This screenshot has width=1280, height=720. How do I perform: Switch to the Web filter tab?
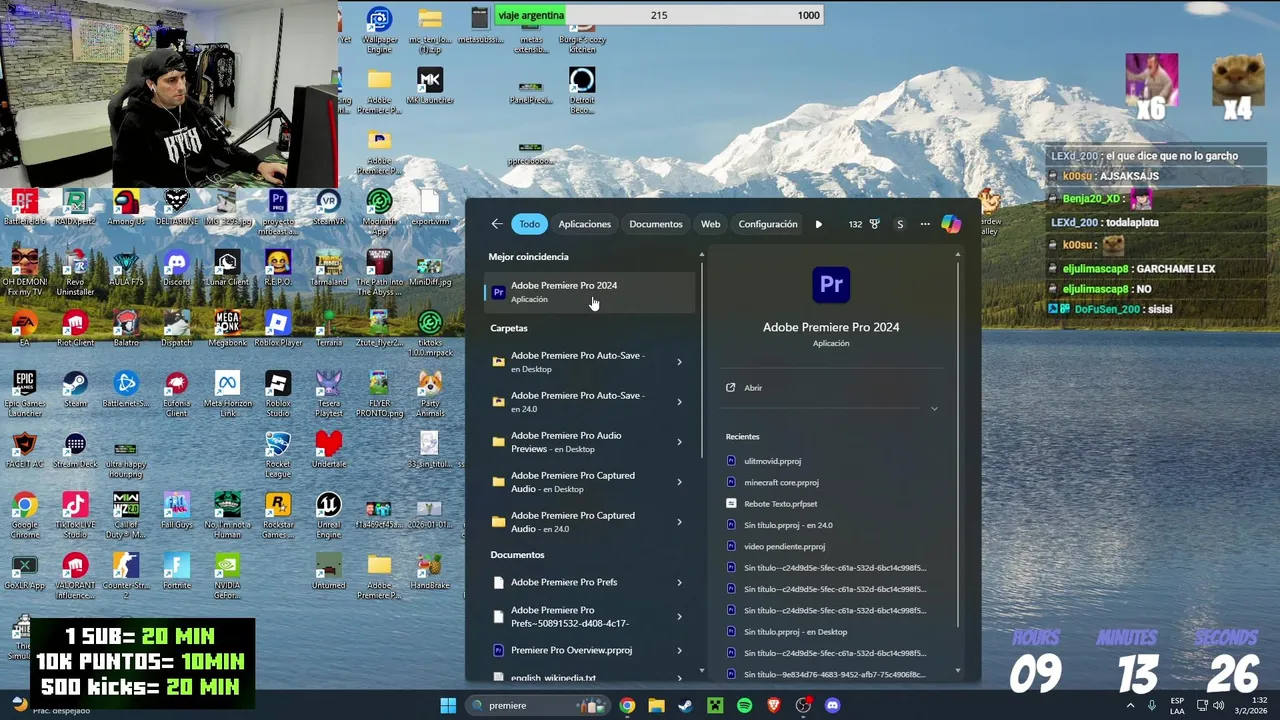coord(711,224)
